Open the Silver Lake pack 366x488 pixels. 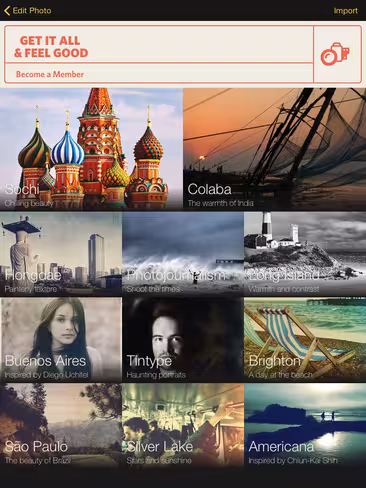183,425
